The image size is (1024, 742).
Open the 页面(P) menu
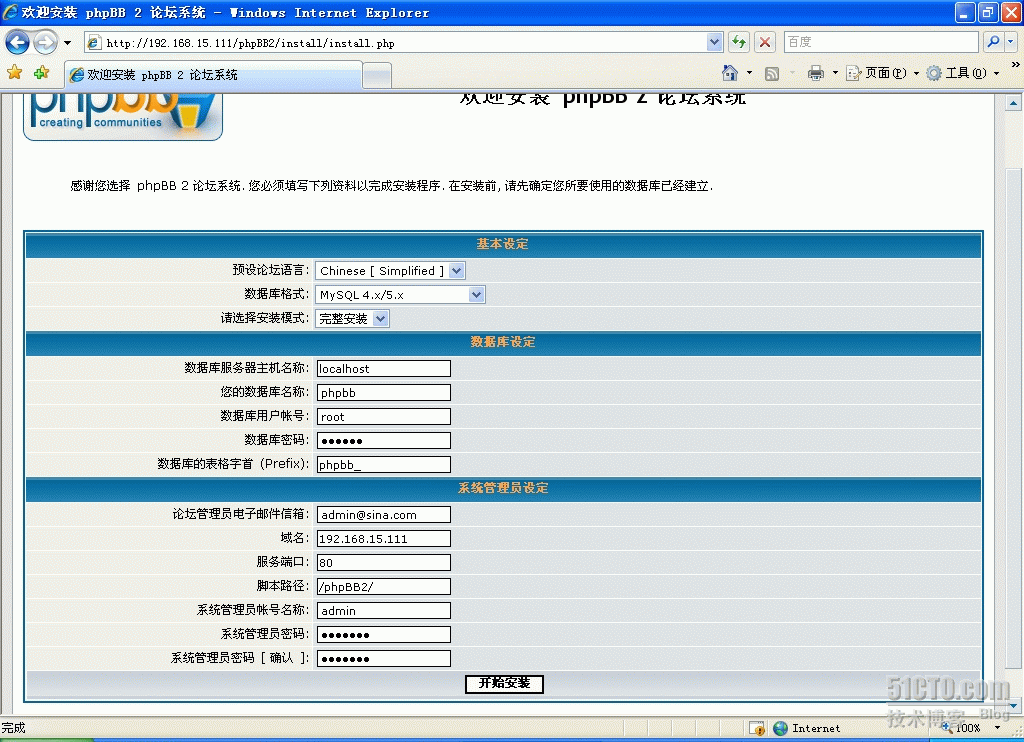coord(882,73)
